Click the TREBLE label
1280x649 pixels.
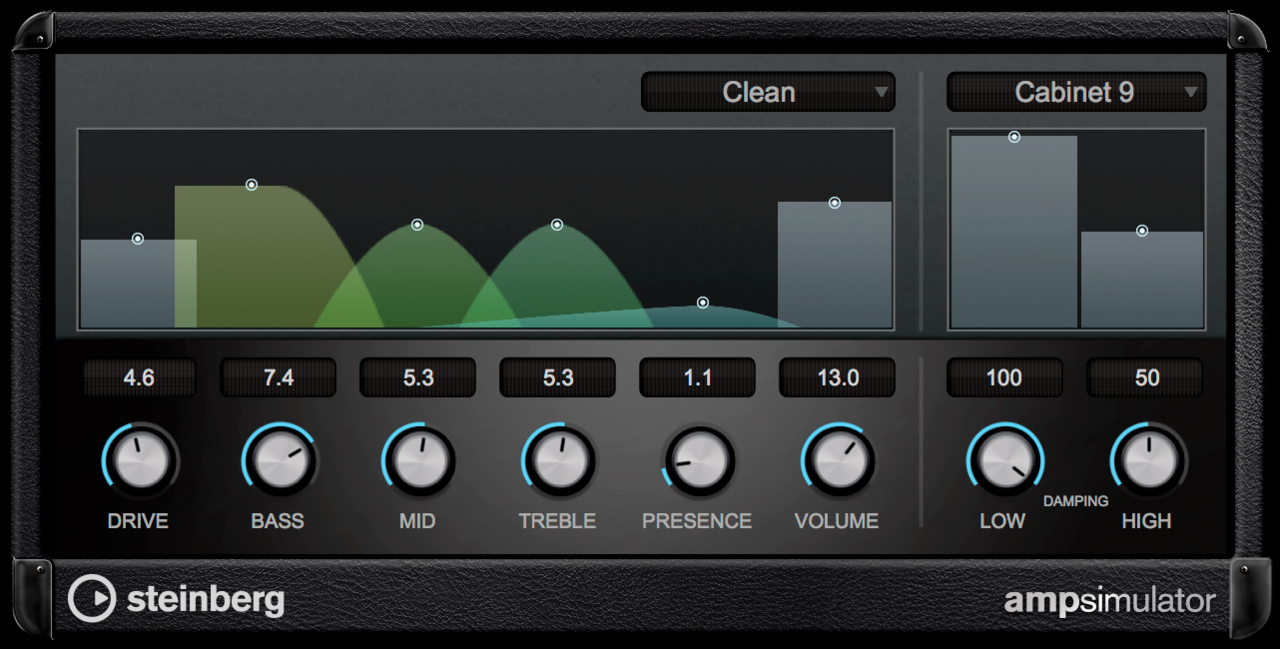coord(558,521)
